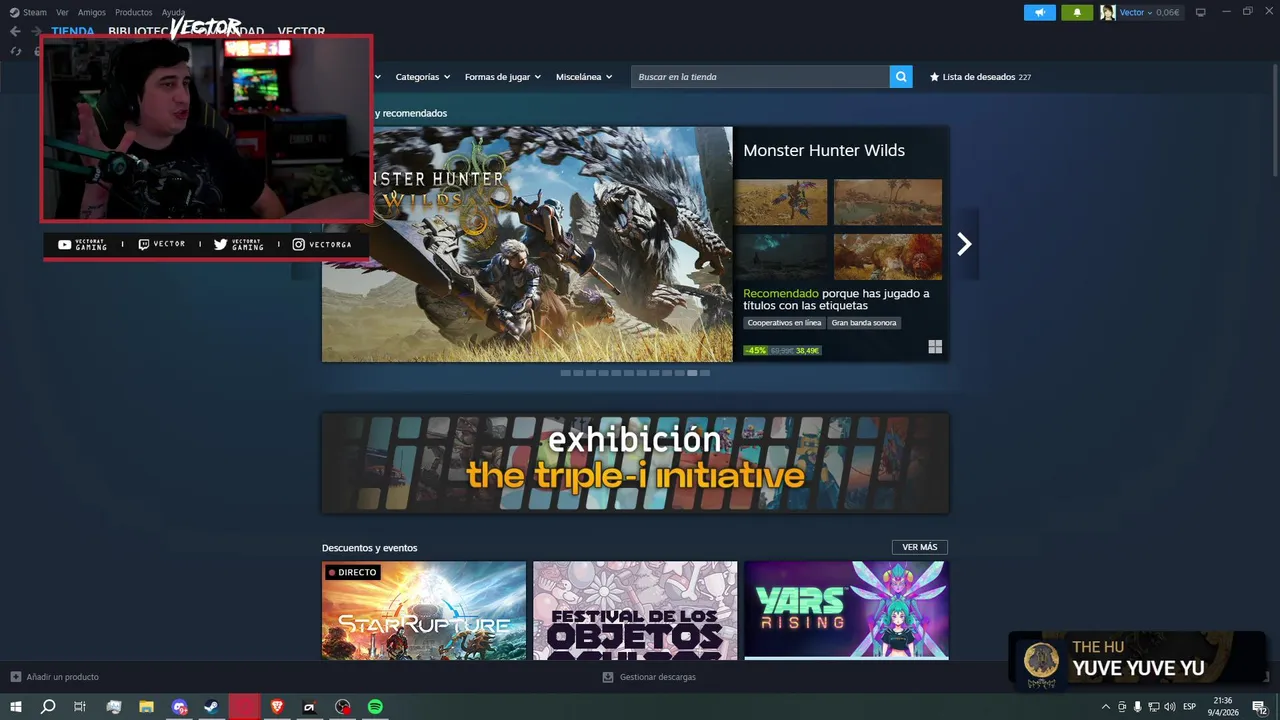Expand the Categorías dropdown
Screen dimensions: 1280x720
point(422,77)
